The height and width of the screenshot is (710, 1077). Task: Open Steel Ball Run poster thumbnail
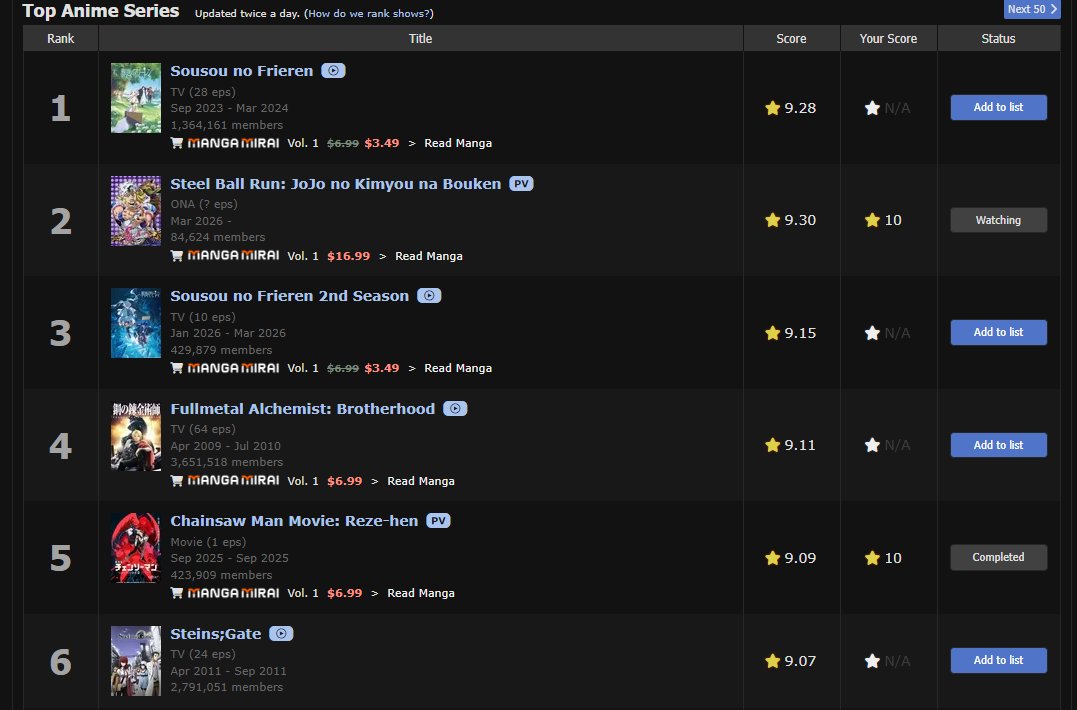[136, 211]
